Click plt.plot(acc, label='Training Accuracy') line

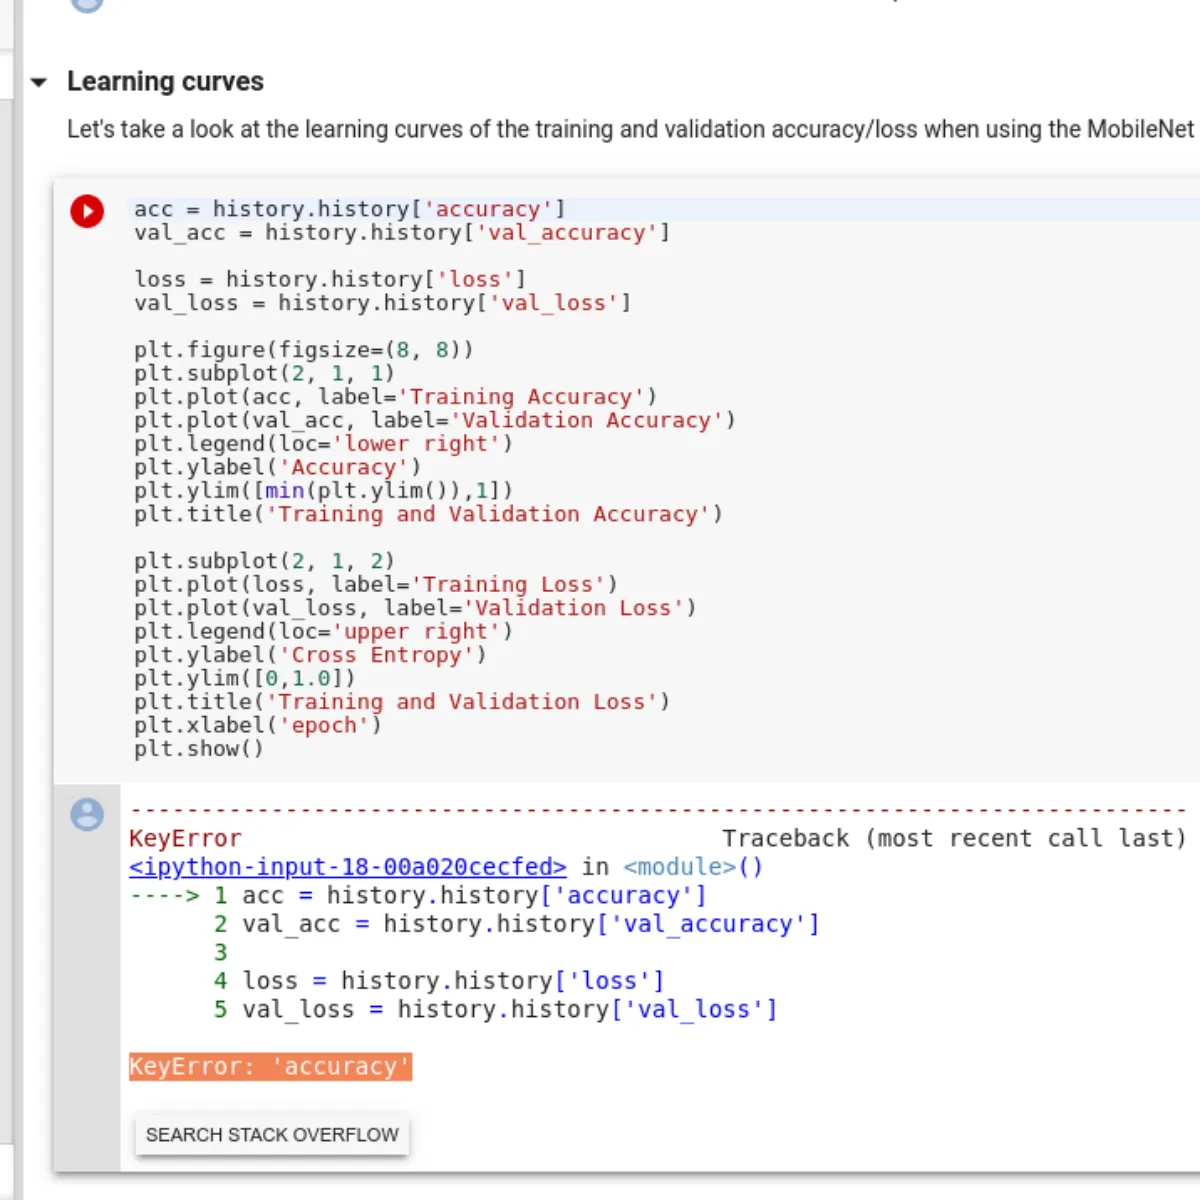tap(396, 397)
